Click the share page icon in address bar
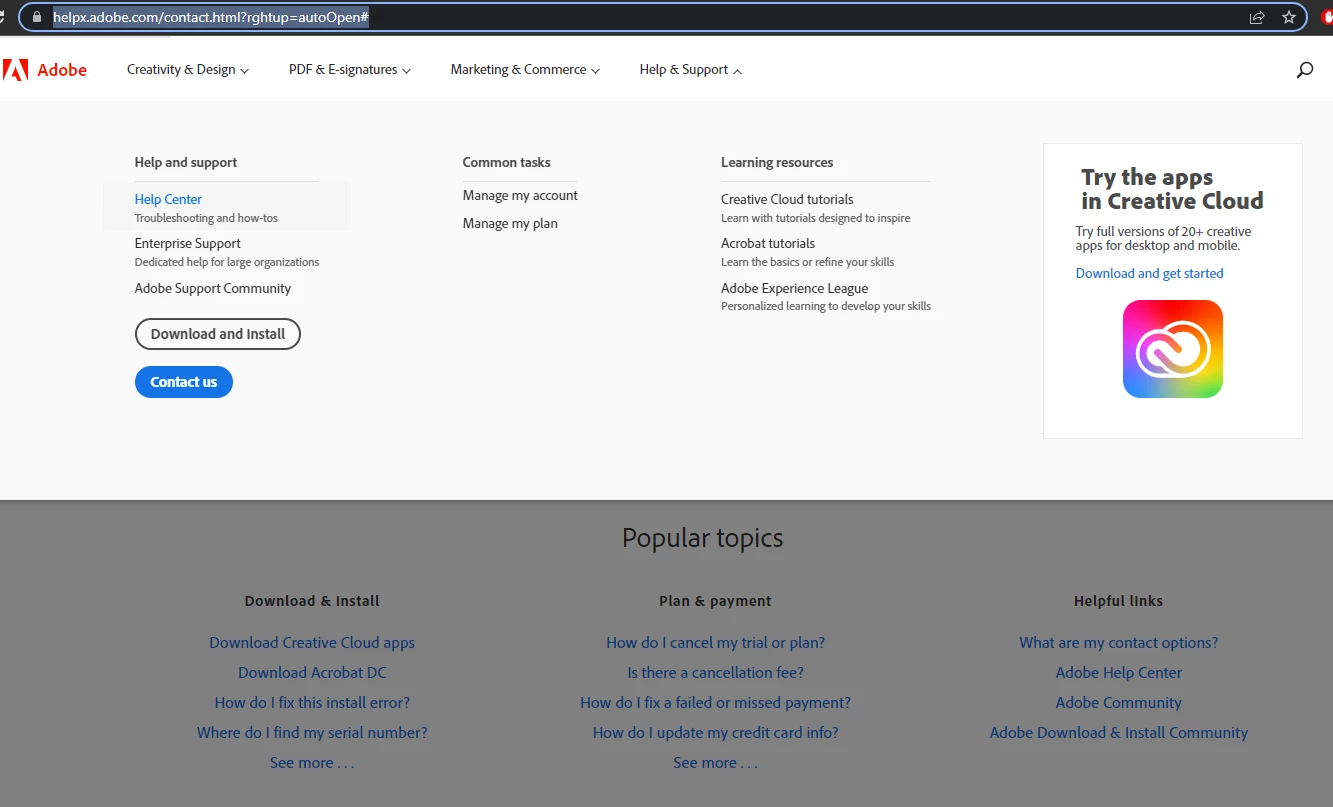This screenshot has height=807, width=1333. (x=1257, y=17)
